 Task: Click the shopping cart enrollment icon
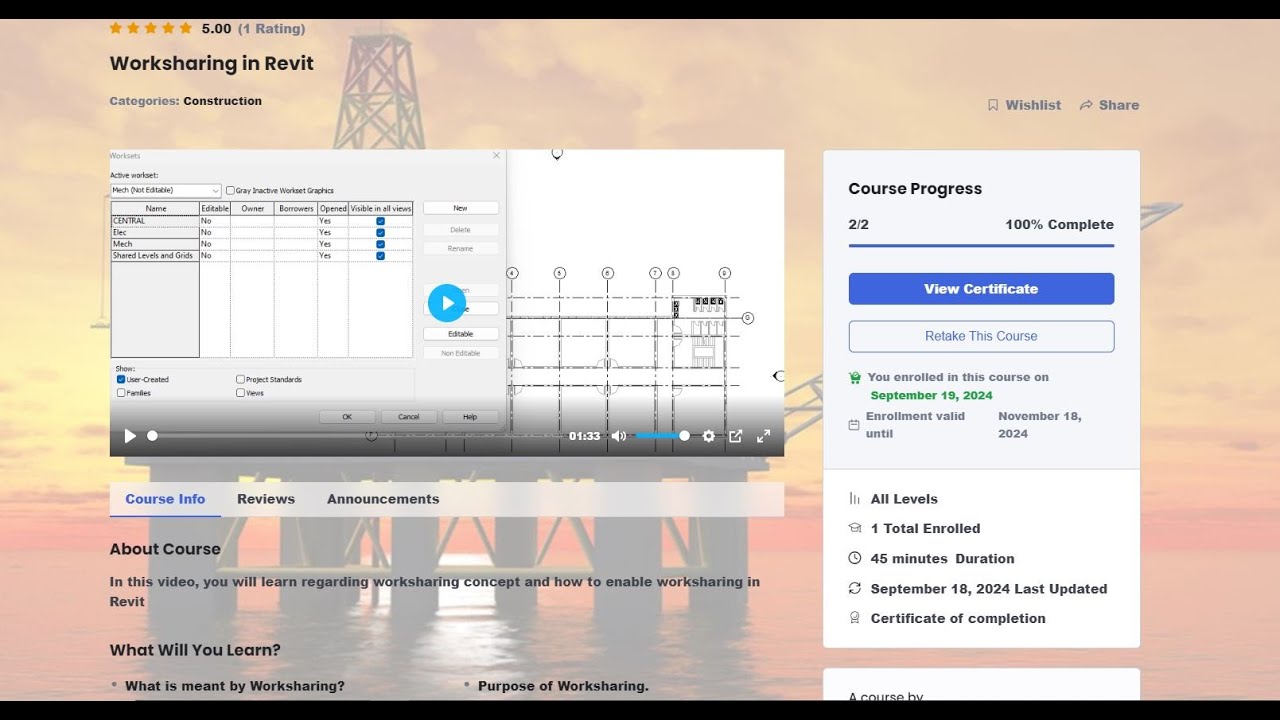[x=854, y=378]
